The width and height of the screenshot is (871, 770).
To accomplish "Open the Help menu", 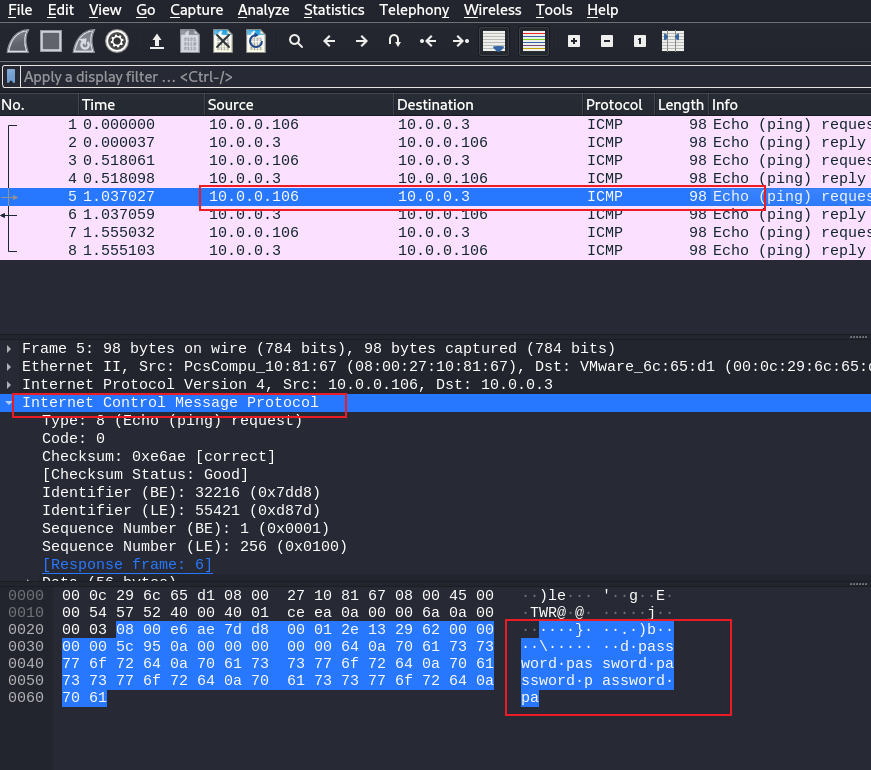I will tap(603, 10).
